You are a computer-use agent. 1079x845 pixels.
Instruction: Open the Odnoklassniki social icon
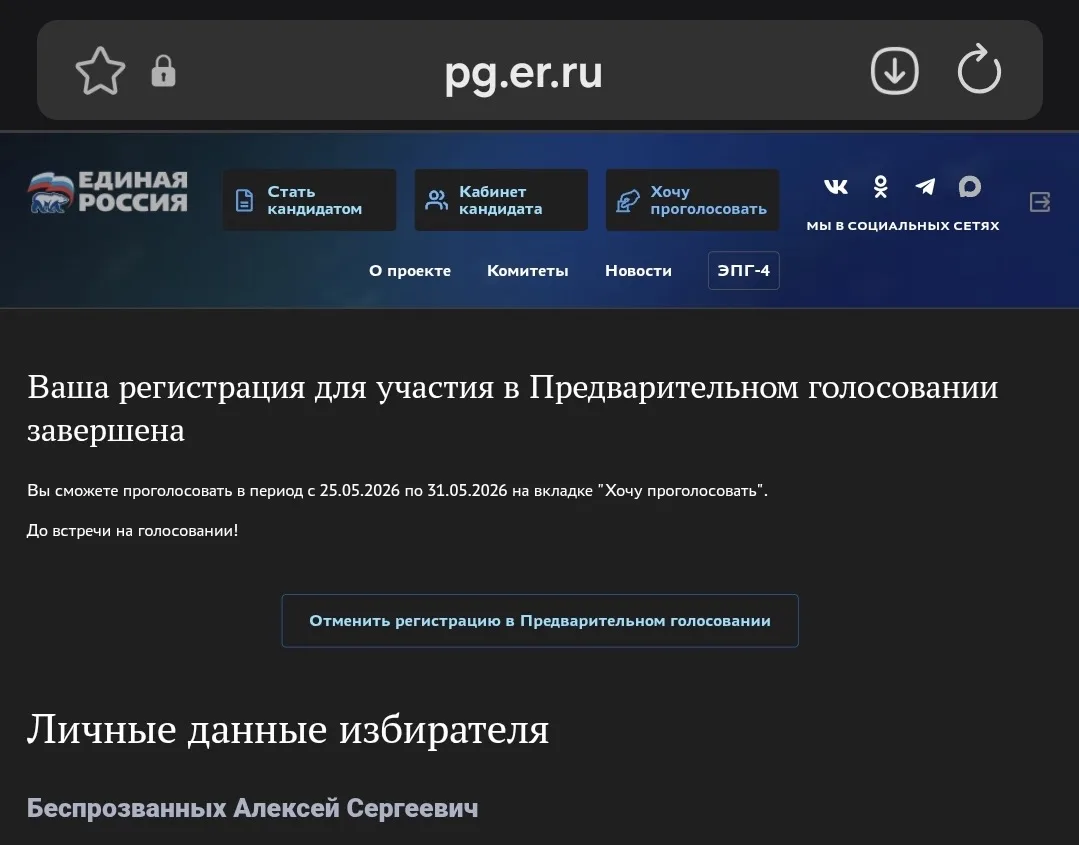pos(880,187)
